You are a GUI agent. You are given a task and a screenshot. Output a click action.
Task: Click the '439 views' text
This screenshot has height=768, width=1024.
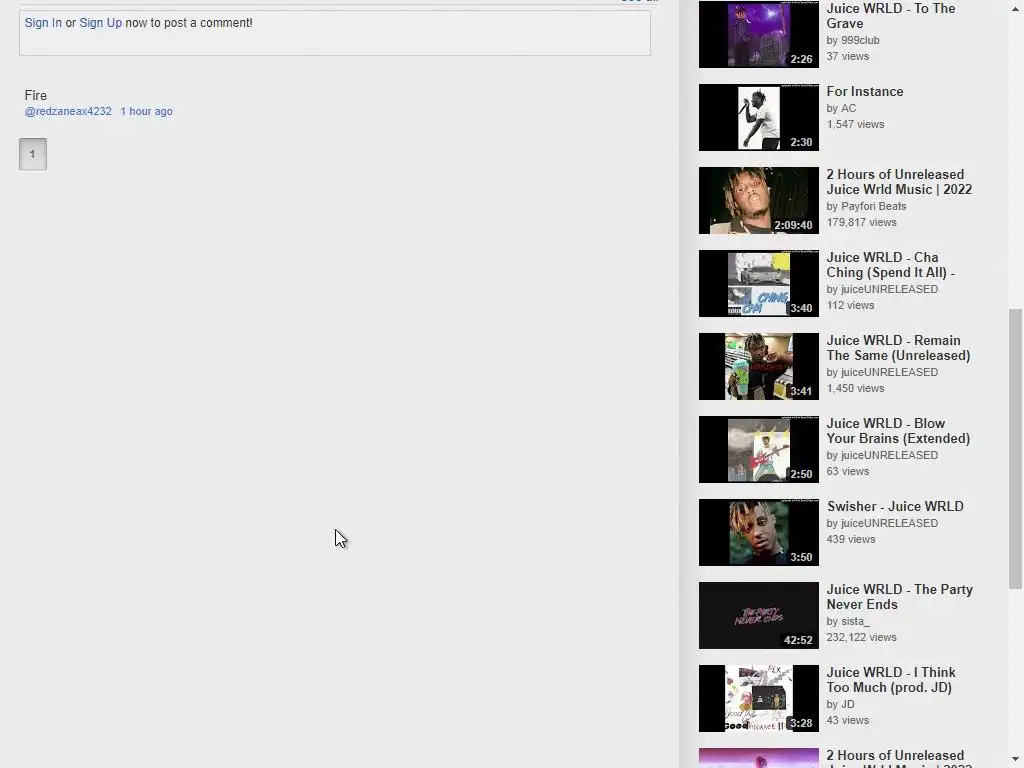point(851,539)
